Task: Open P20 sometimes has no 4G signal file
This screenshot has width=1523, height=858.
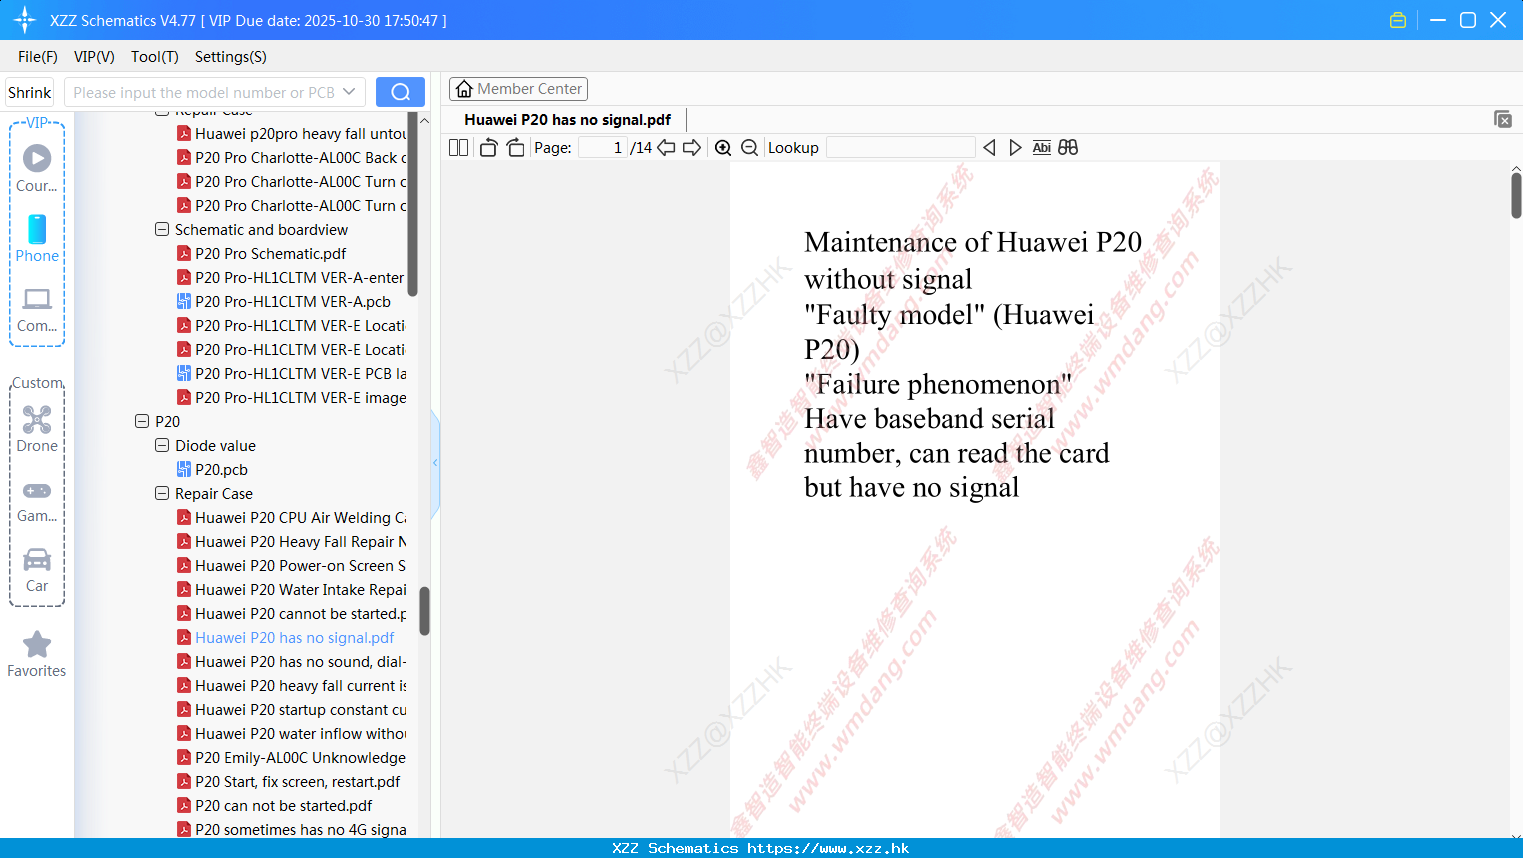Action: pos(291,829)
